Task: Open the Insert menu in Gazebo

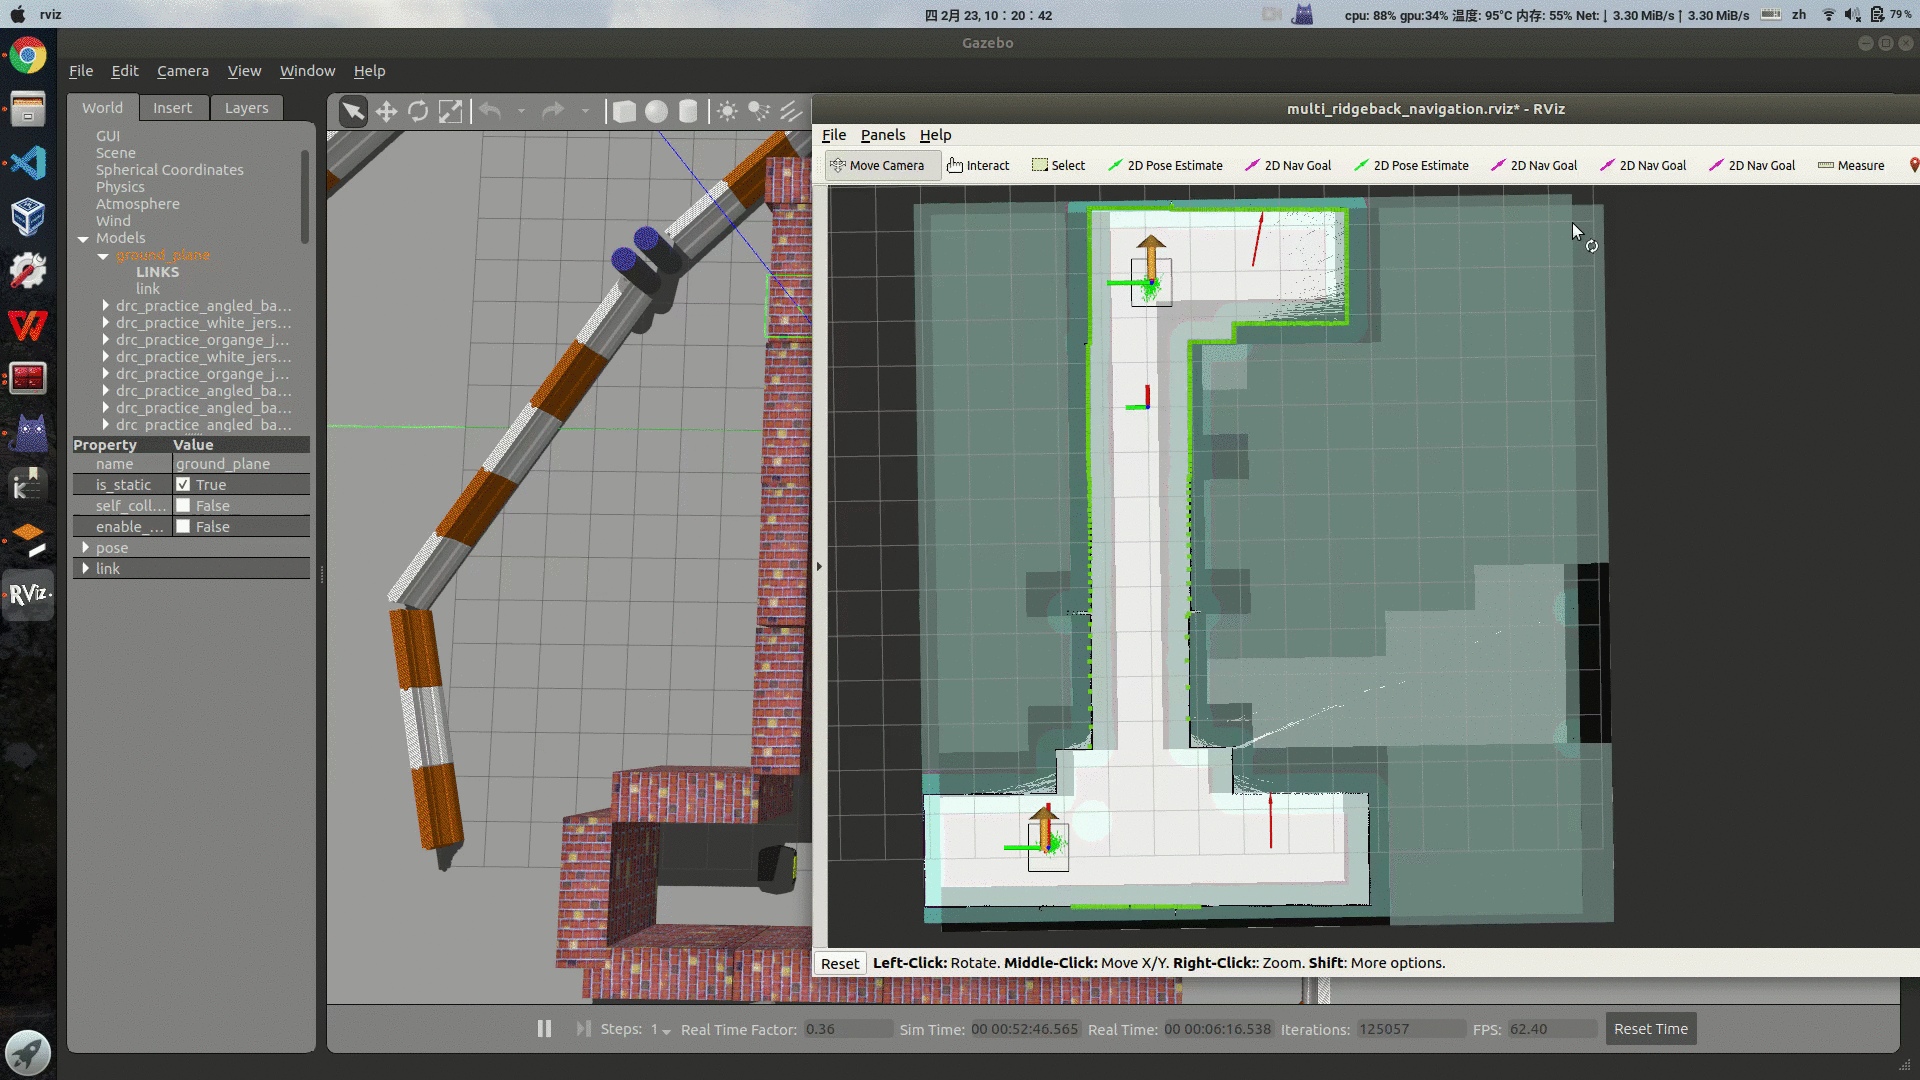Action: tap(171, 107)
